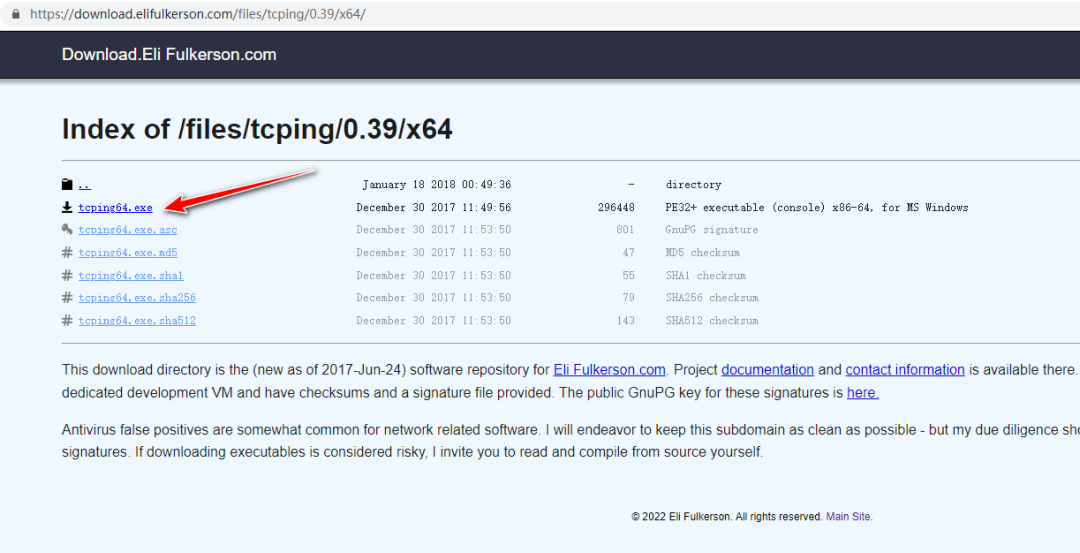
Task: Click the 'SHA512 checksum' description text
Action: coord(712,320)
